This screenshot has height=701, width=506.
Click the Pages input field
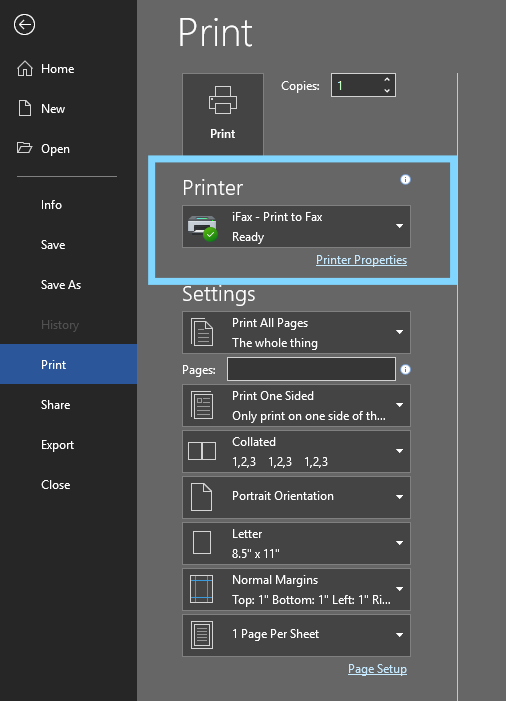311,369
